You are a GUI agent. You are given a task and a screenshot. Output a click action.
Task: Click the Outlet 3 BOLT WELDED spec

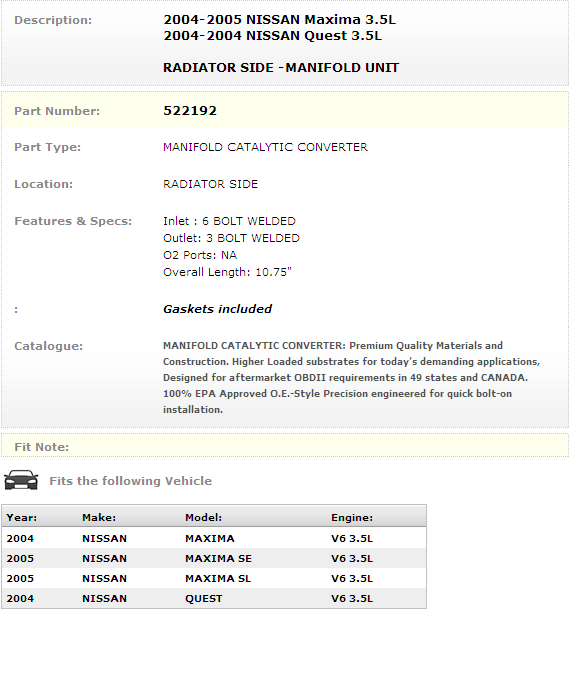(231, 238)
